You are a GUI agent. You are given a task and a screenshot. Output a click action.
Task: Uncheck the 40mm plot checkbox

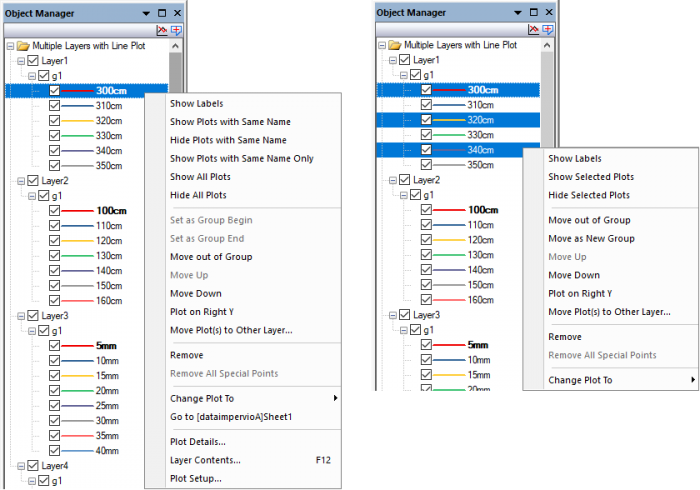[54, 450]
